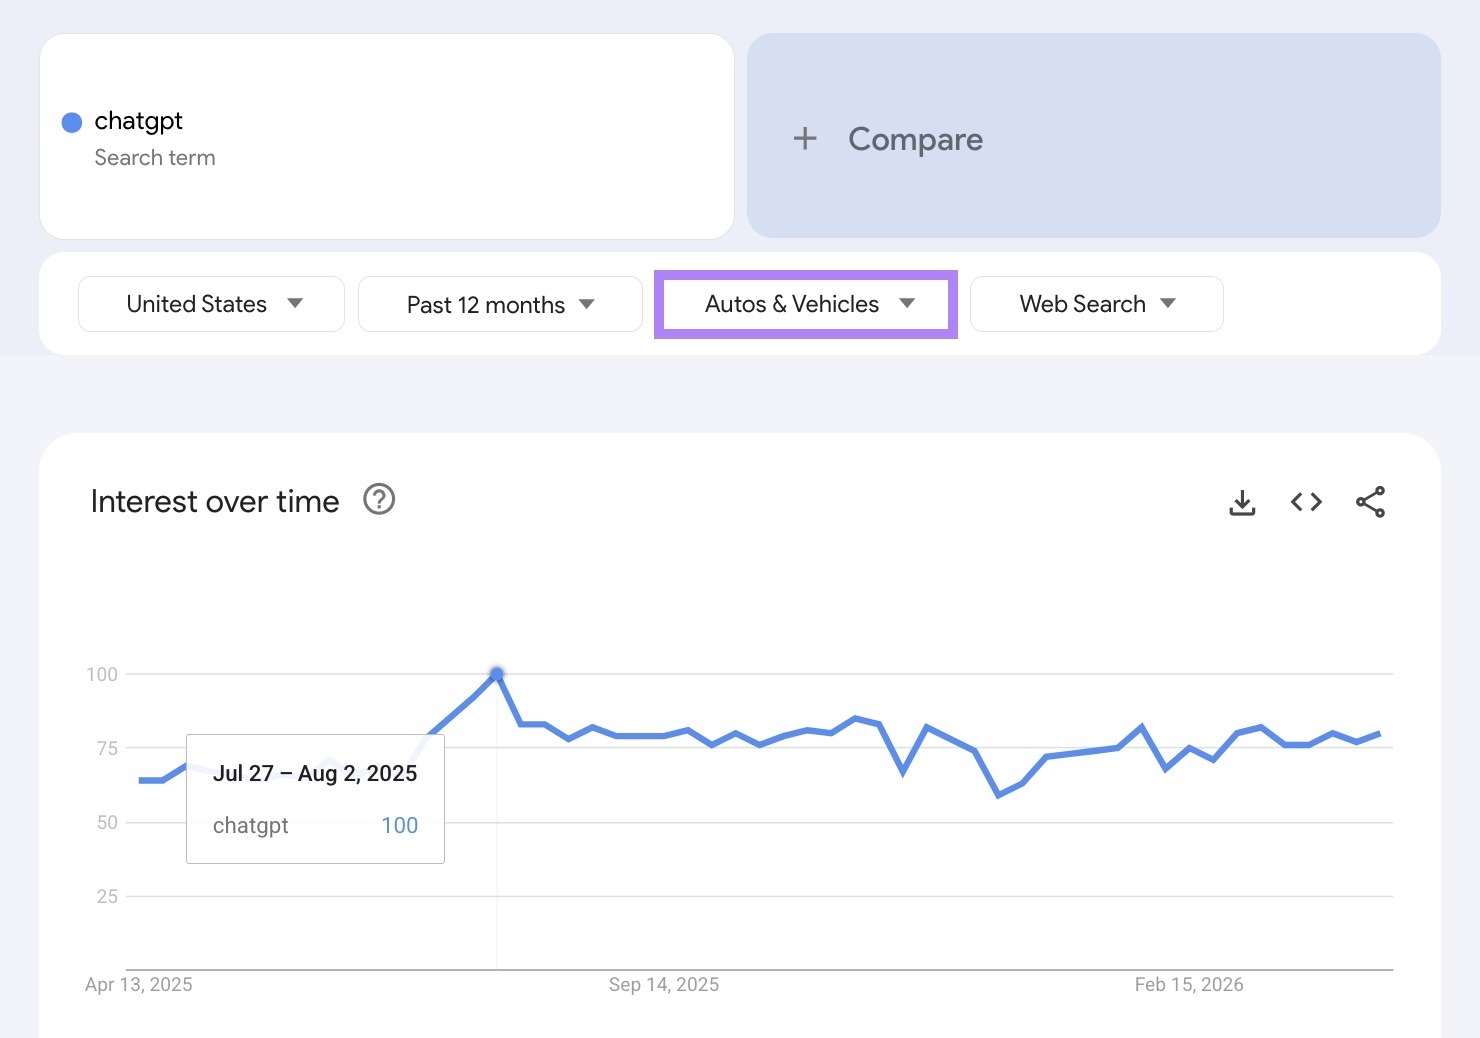Open the United States region dropdown

(x=210, y=304)
